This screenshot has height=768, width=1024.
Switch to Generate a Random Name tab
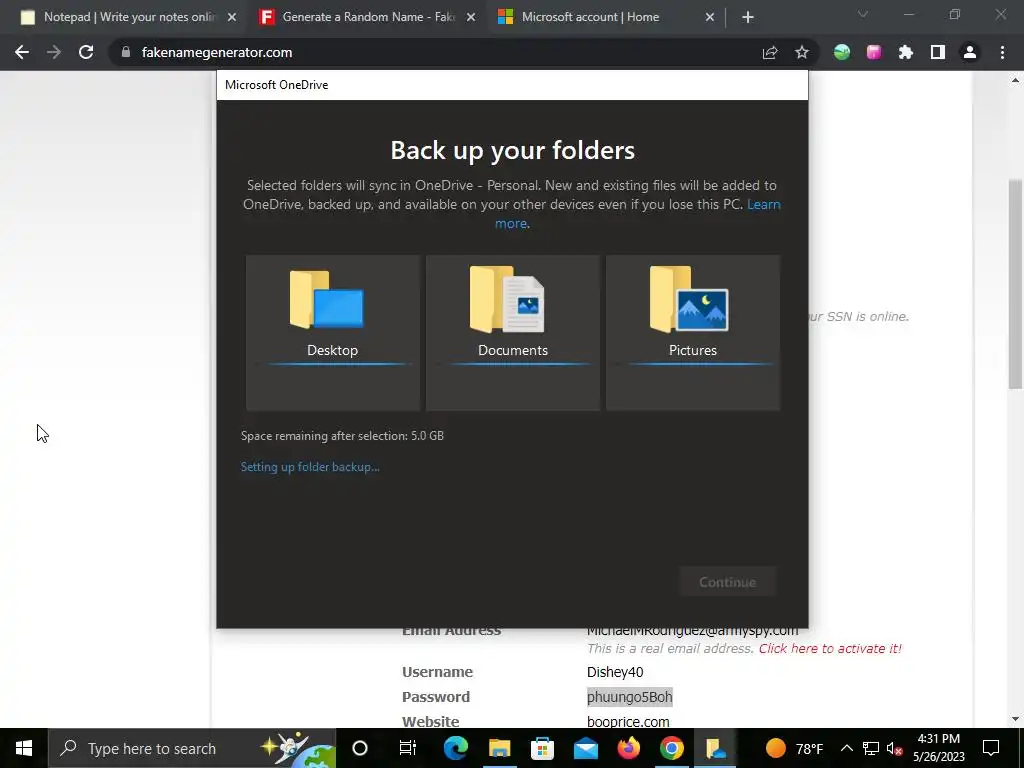[x=368, y=17]
